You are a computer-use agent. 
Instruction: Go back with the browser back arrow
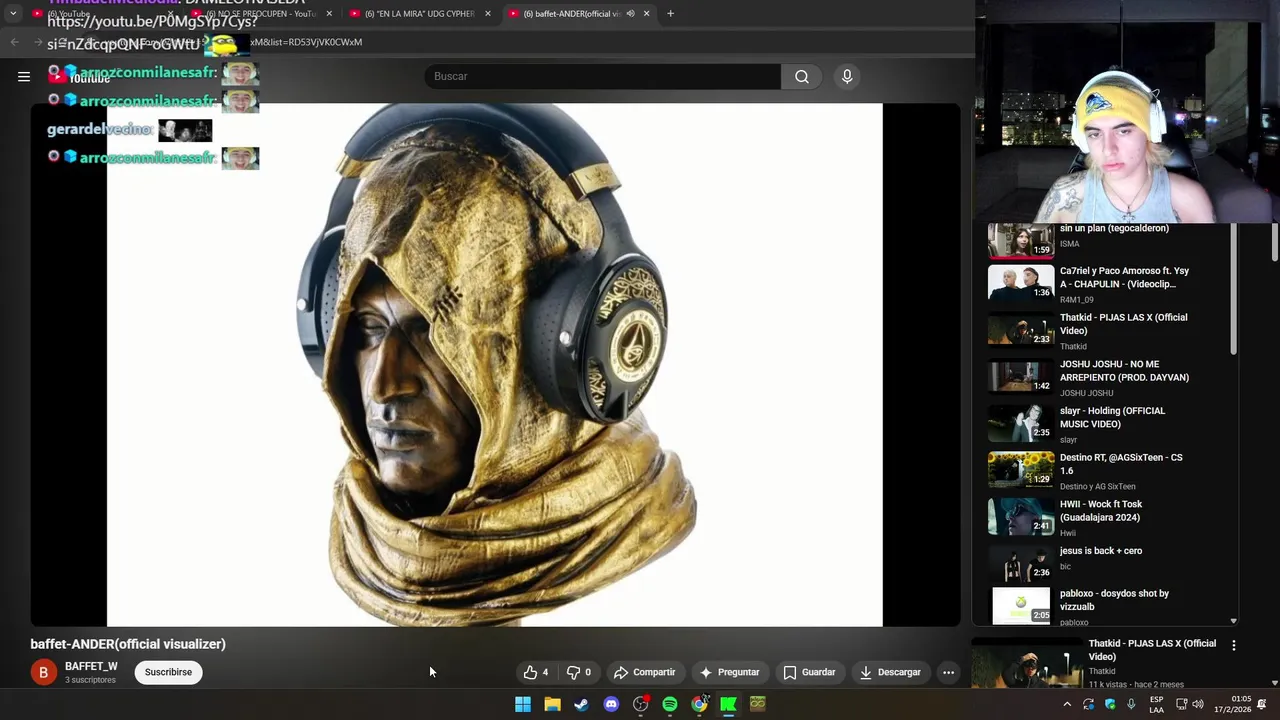pos(14,42)
